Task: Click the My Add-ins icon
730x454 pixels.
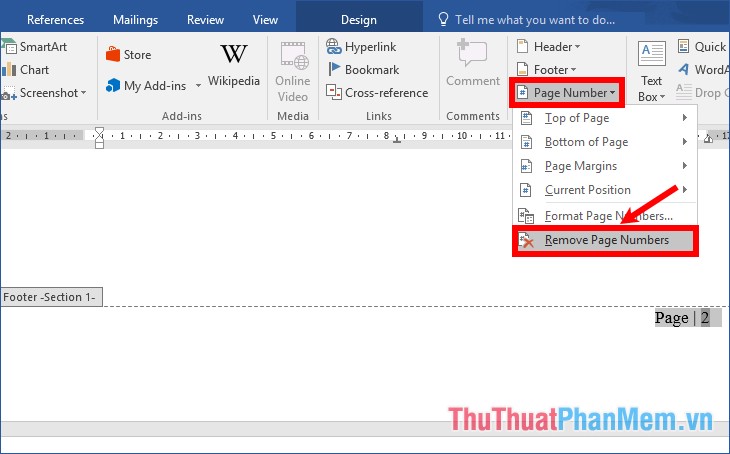Action: pos(113,85)
